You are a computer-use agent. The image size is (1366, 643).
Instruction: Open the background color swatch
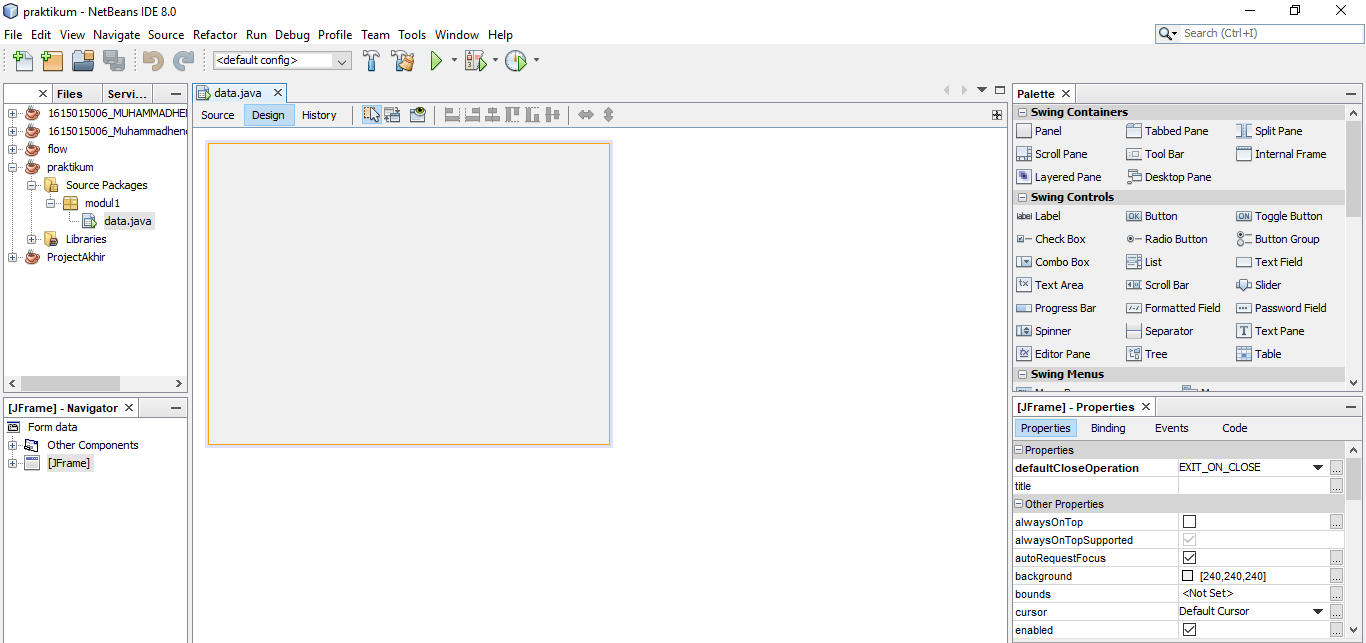pyautogui.click(x=1186, y=575)
